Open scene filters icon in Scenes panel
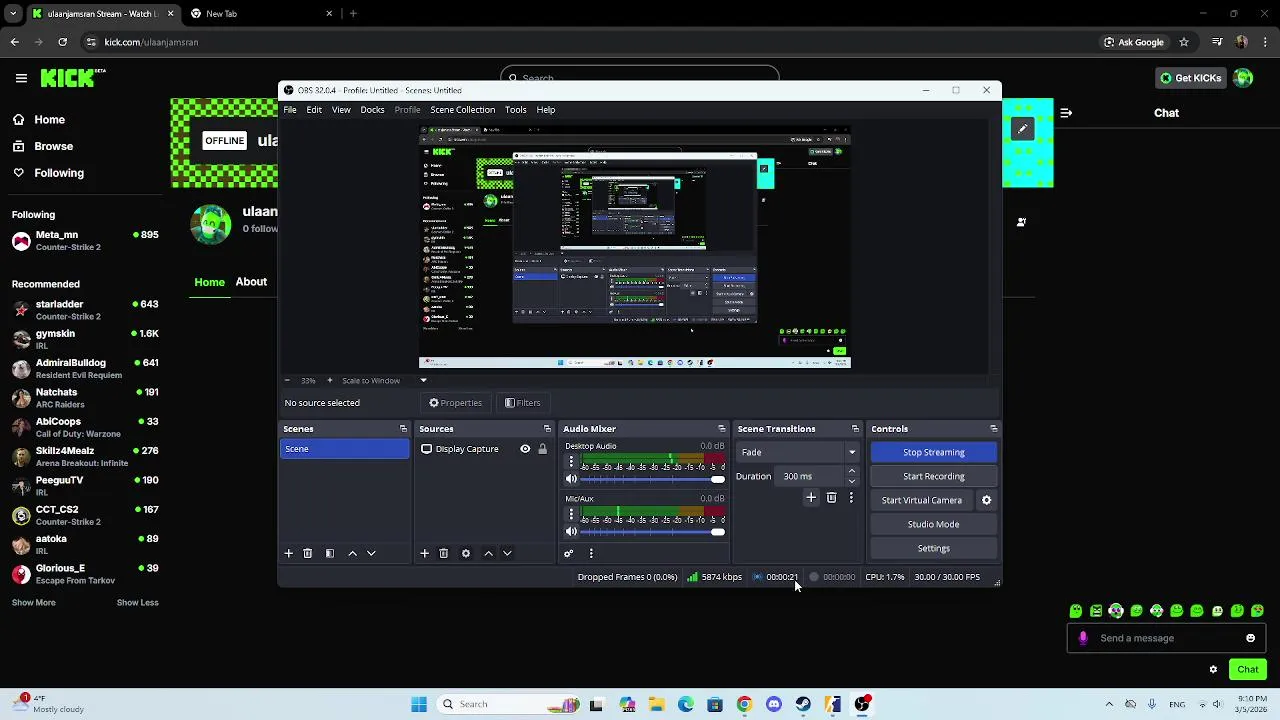Screen dimensions: 1280x720 point(330,553)
